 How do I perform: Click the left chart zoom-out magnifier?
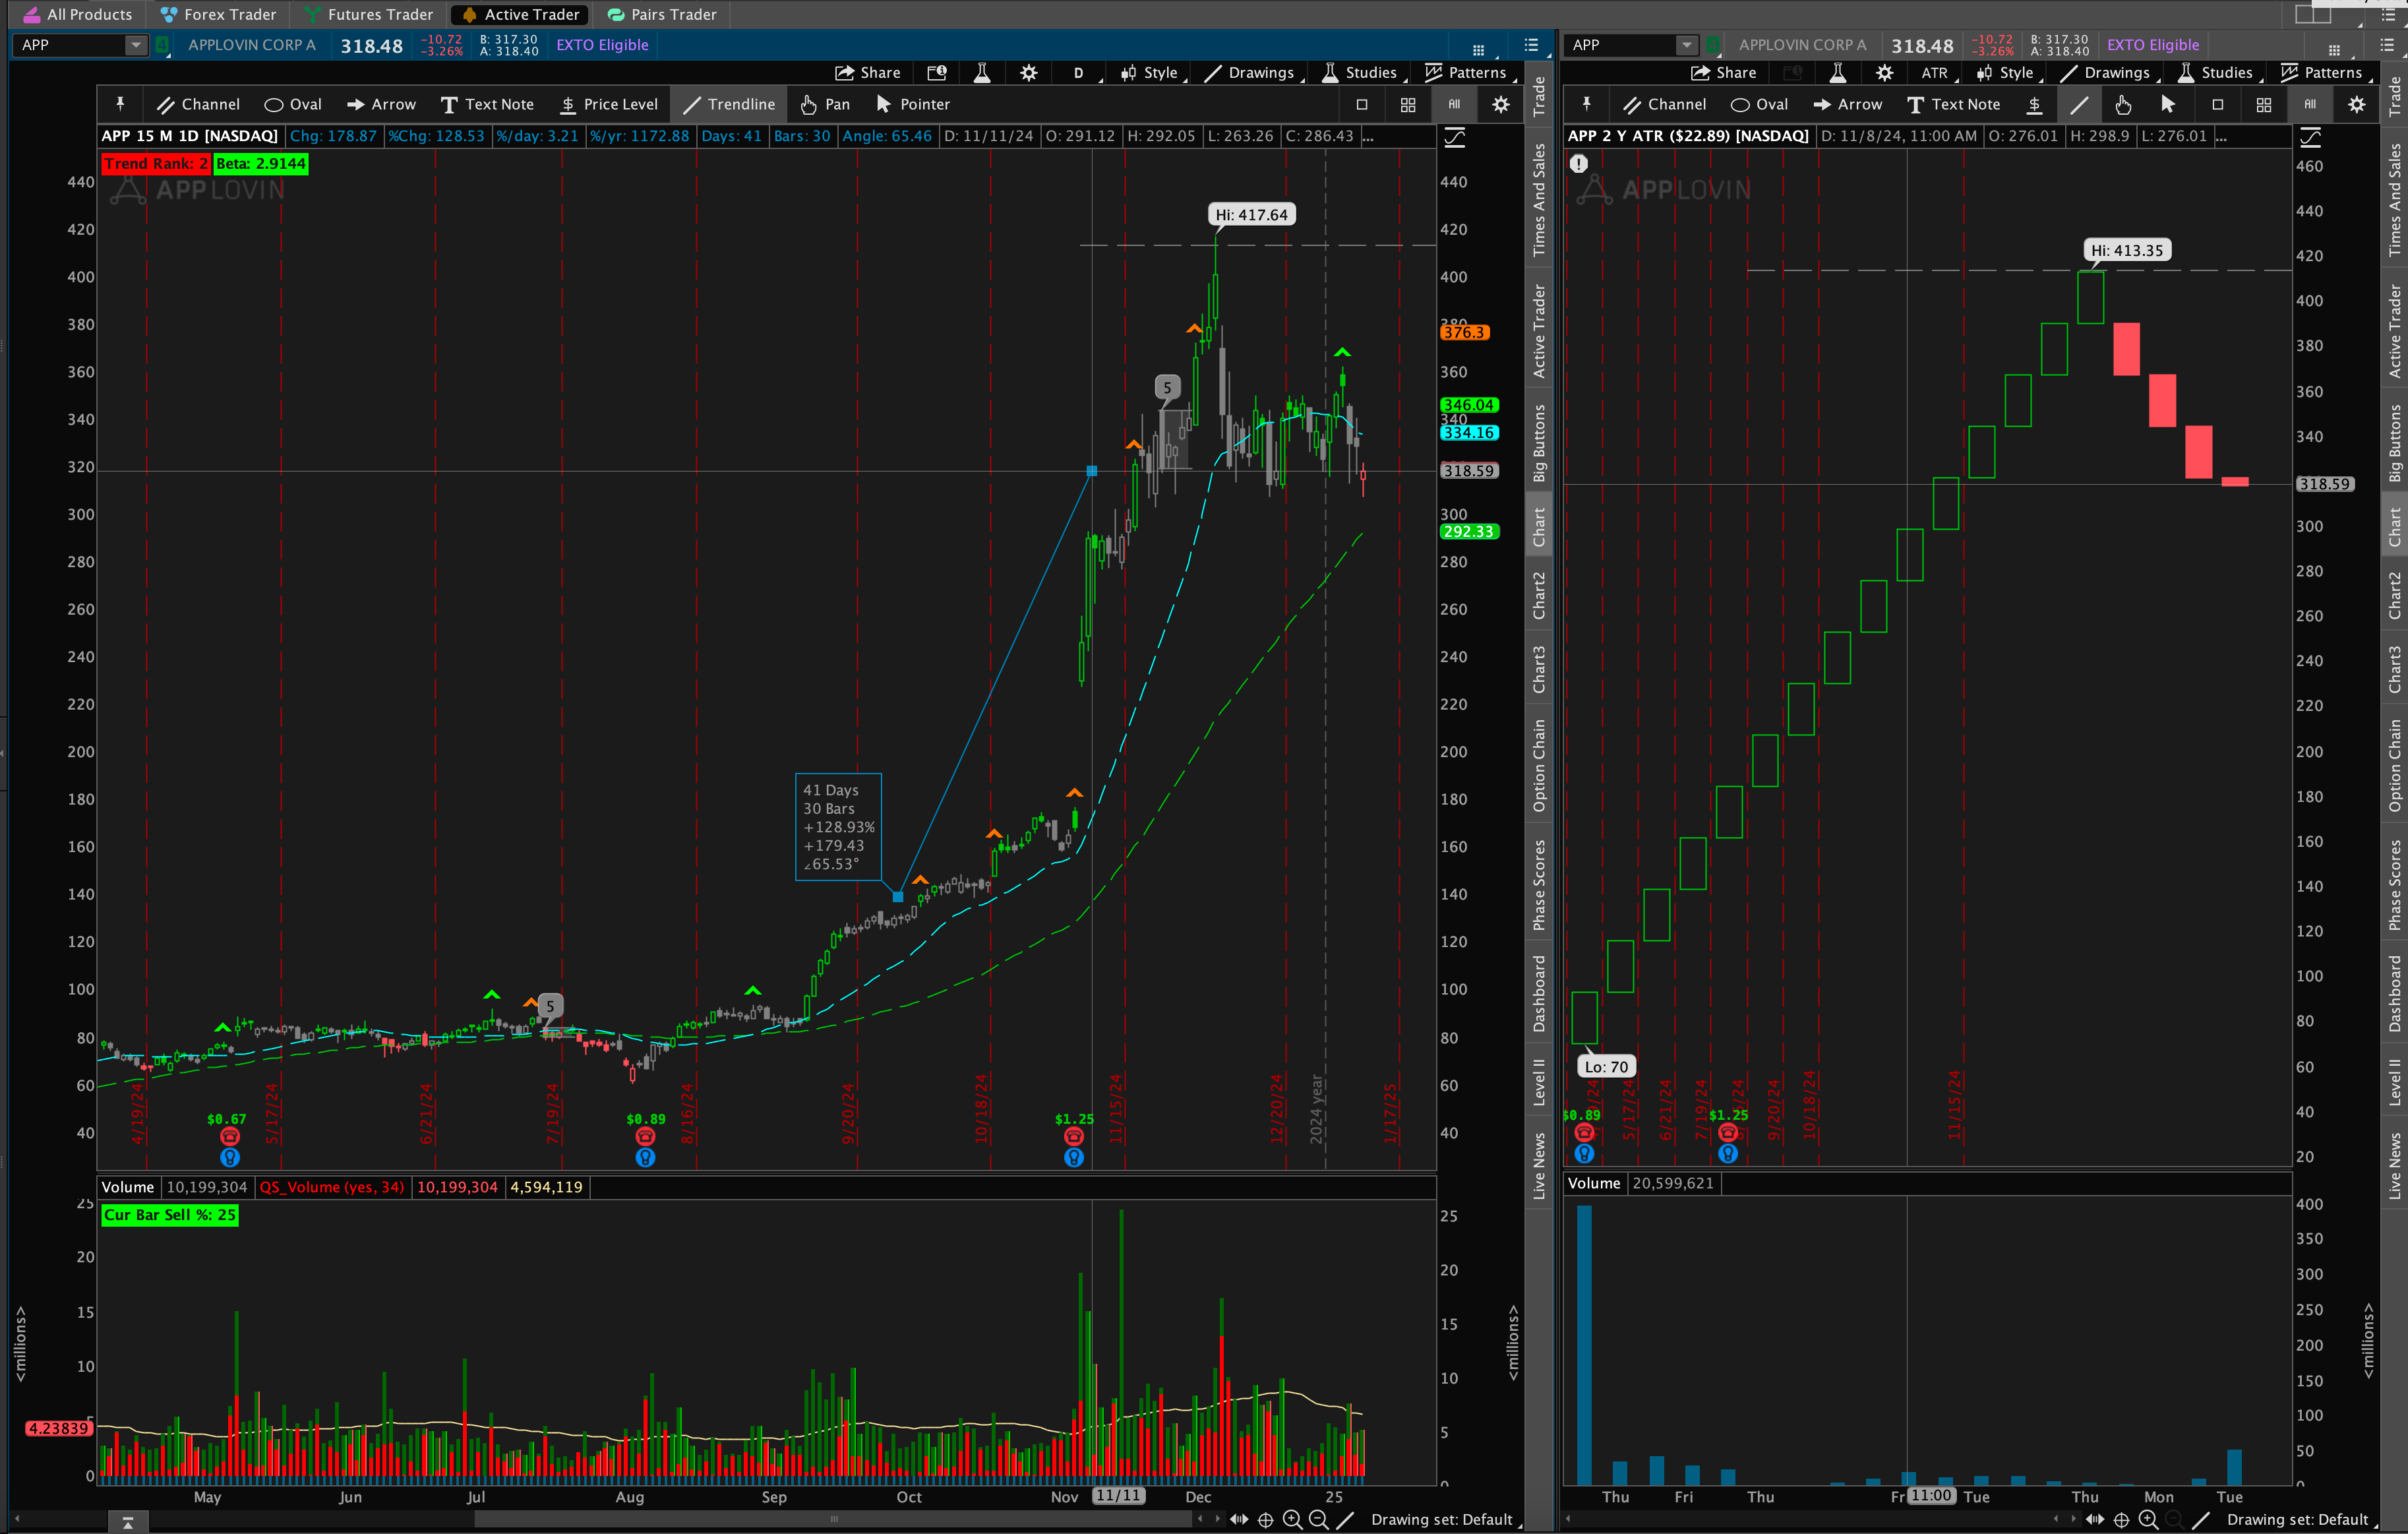1318,1519
